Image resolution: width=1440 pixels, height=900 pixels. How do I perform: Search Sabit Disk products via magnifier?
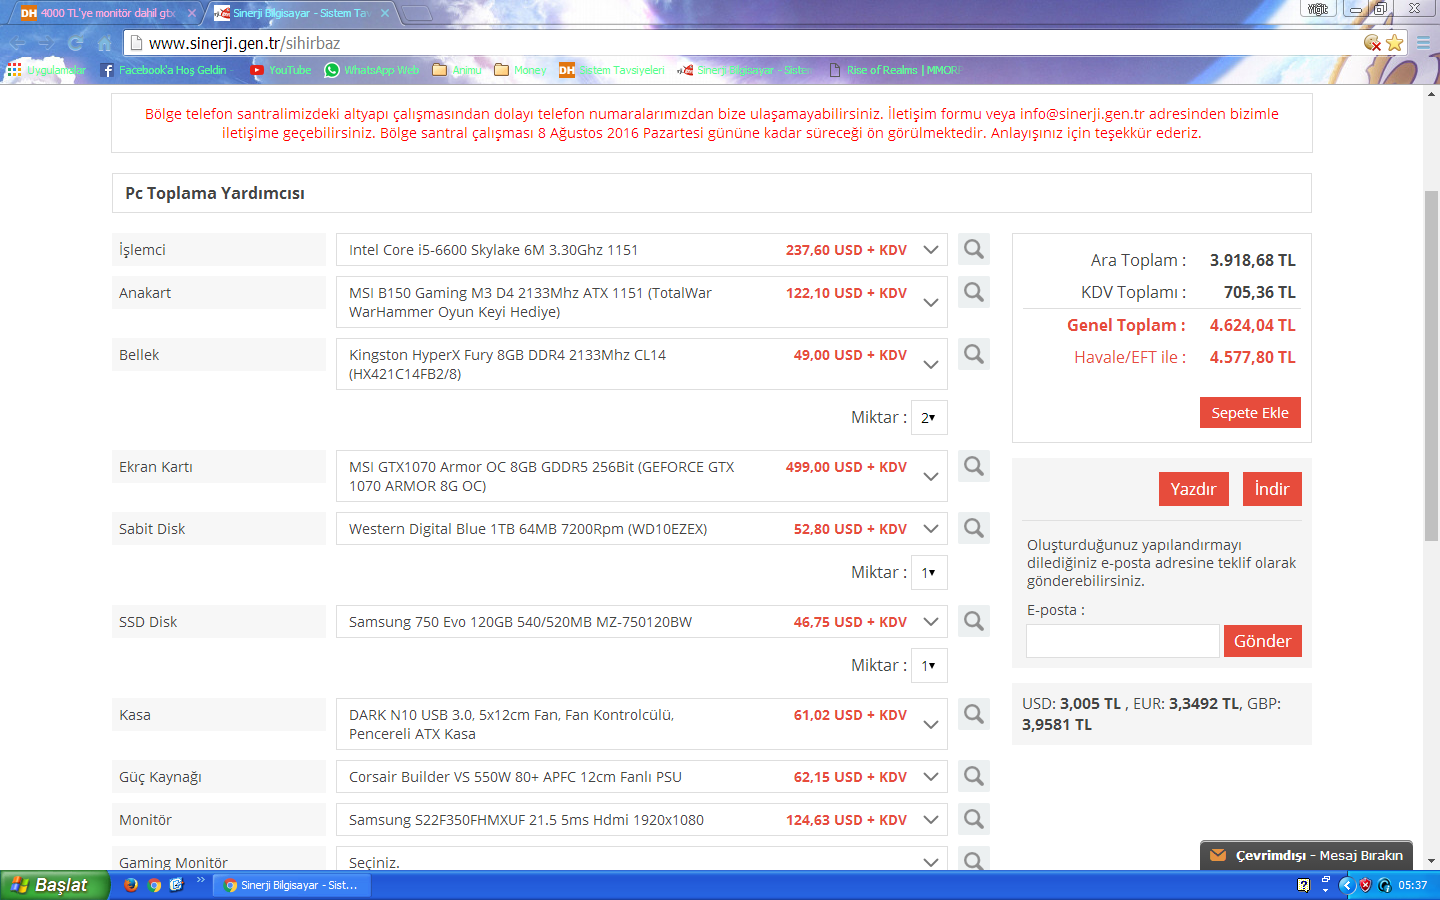point(974,528)
